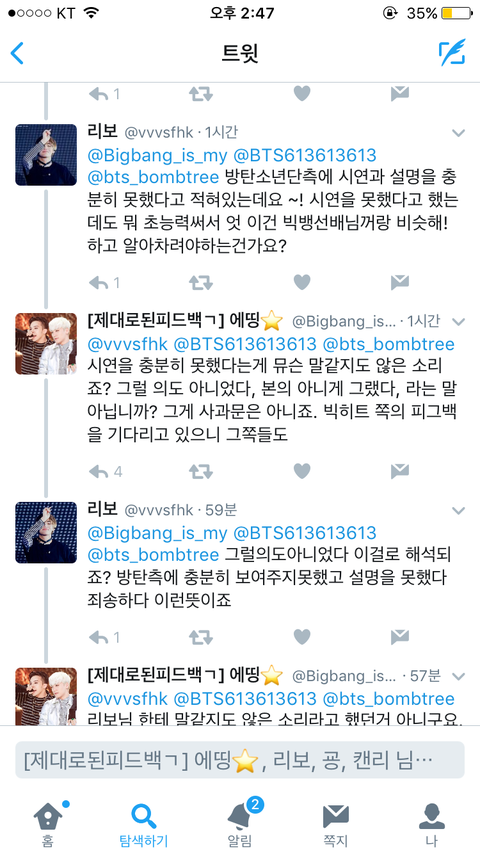Viewport: 480px width, 854px height.
Task: Retweet 리보's 1시간 tweet
Action: pyautogui.click(x=200, y=282)
